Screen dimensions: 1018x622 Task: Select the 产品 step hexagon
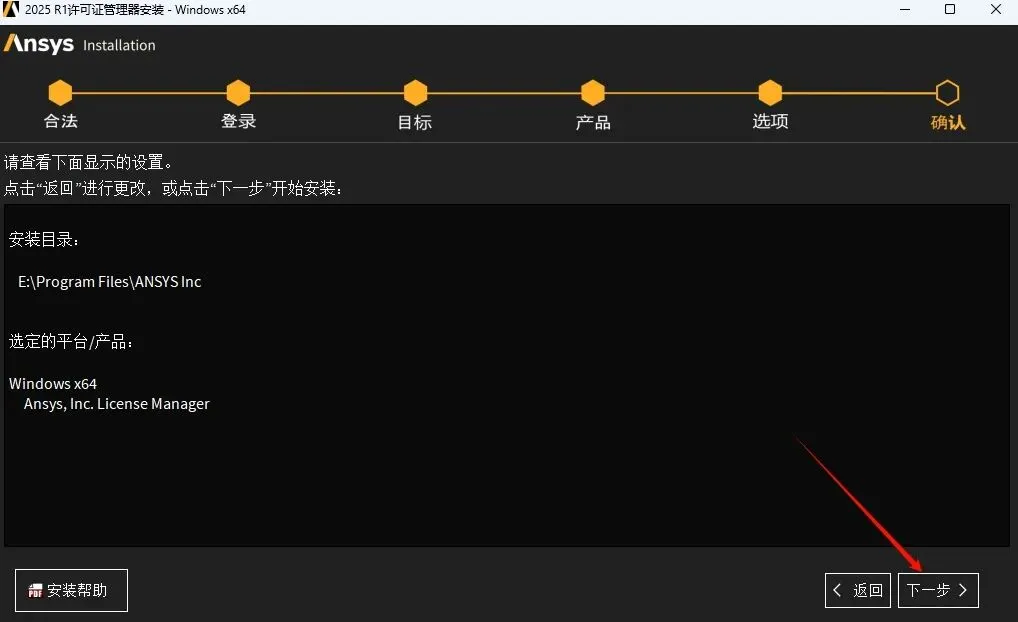pos(593,93)
